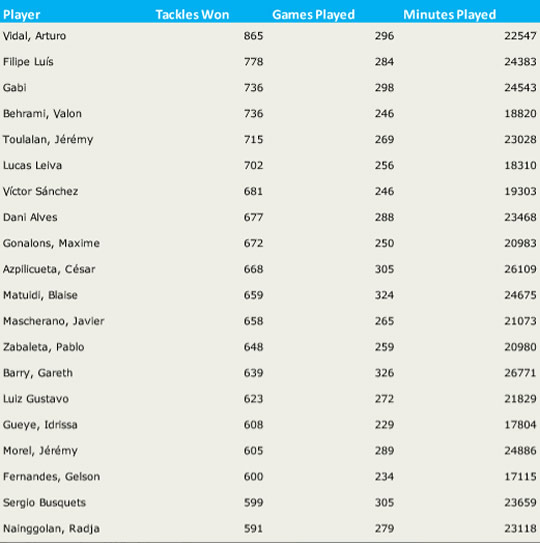
Task: Select Dani Alves games played 288
Action: [384, 217]
